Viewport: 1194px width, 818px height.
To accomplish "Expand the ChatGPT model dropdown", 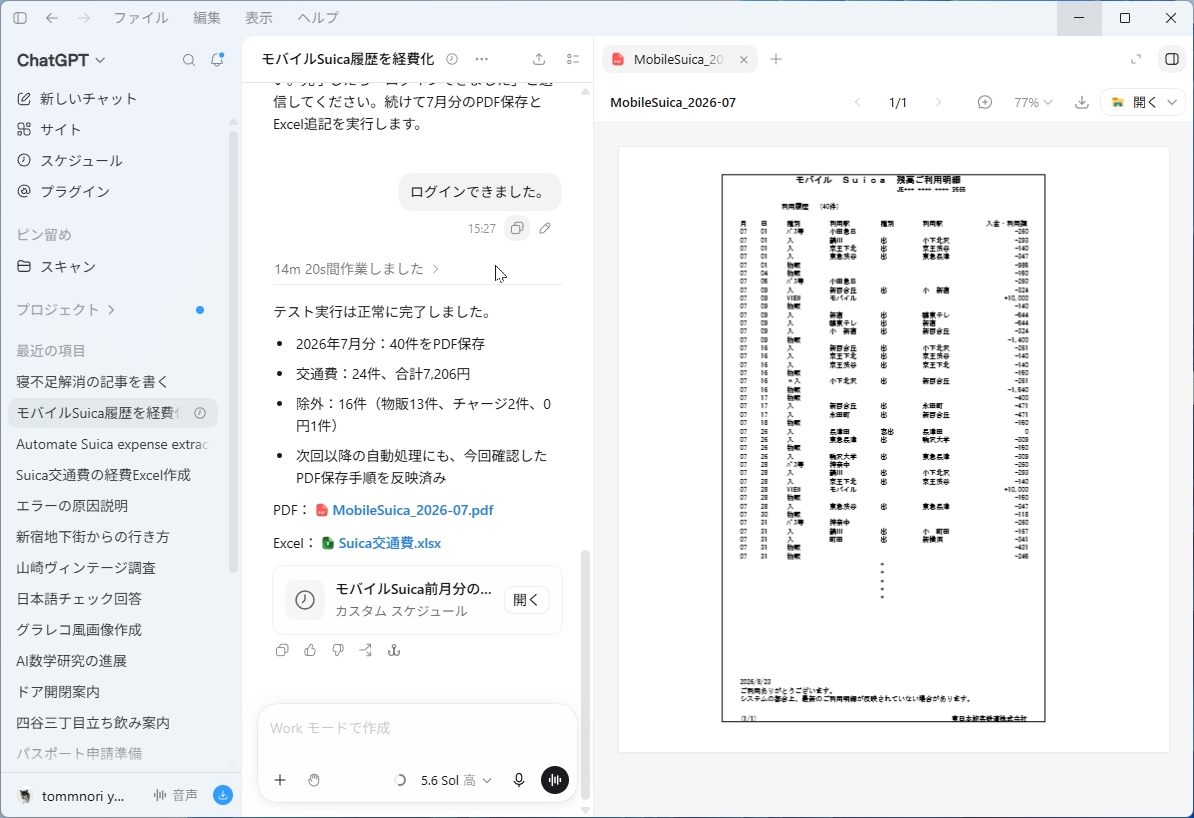I will 61,59.
